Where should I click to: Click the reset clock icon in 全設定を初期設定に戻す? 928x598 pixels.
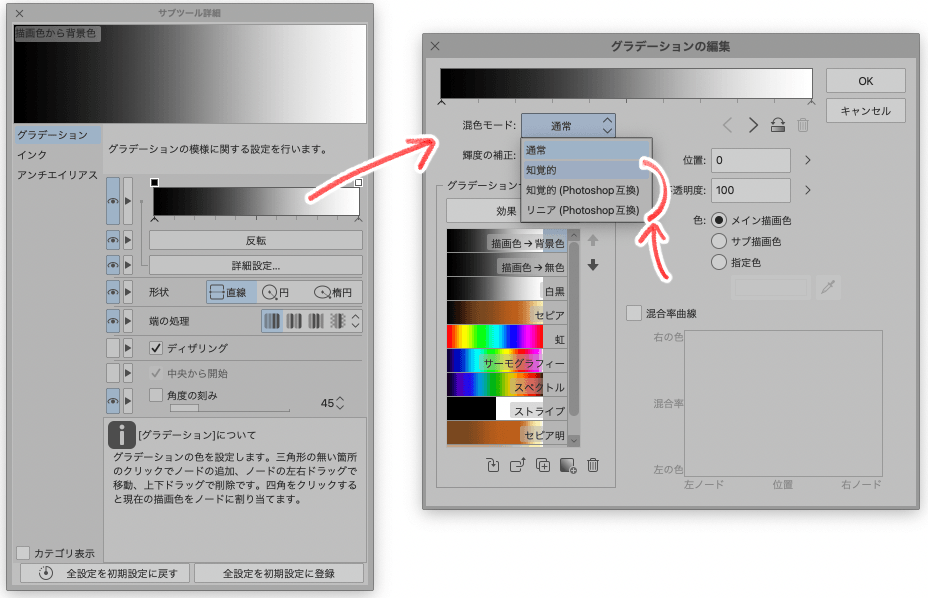(46, 573)
